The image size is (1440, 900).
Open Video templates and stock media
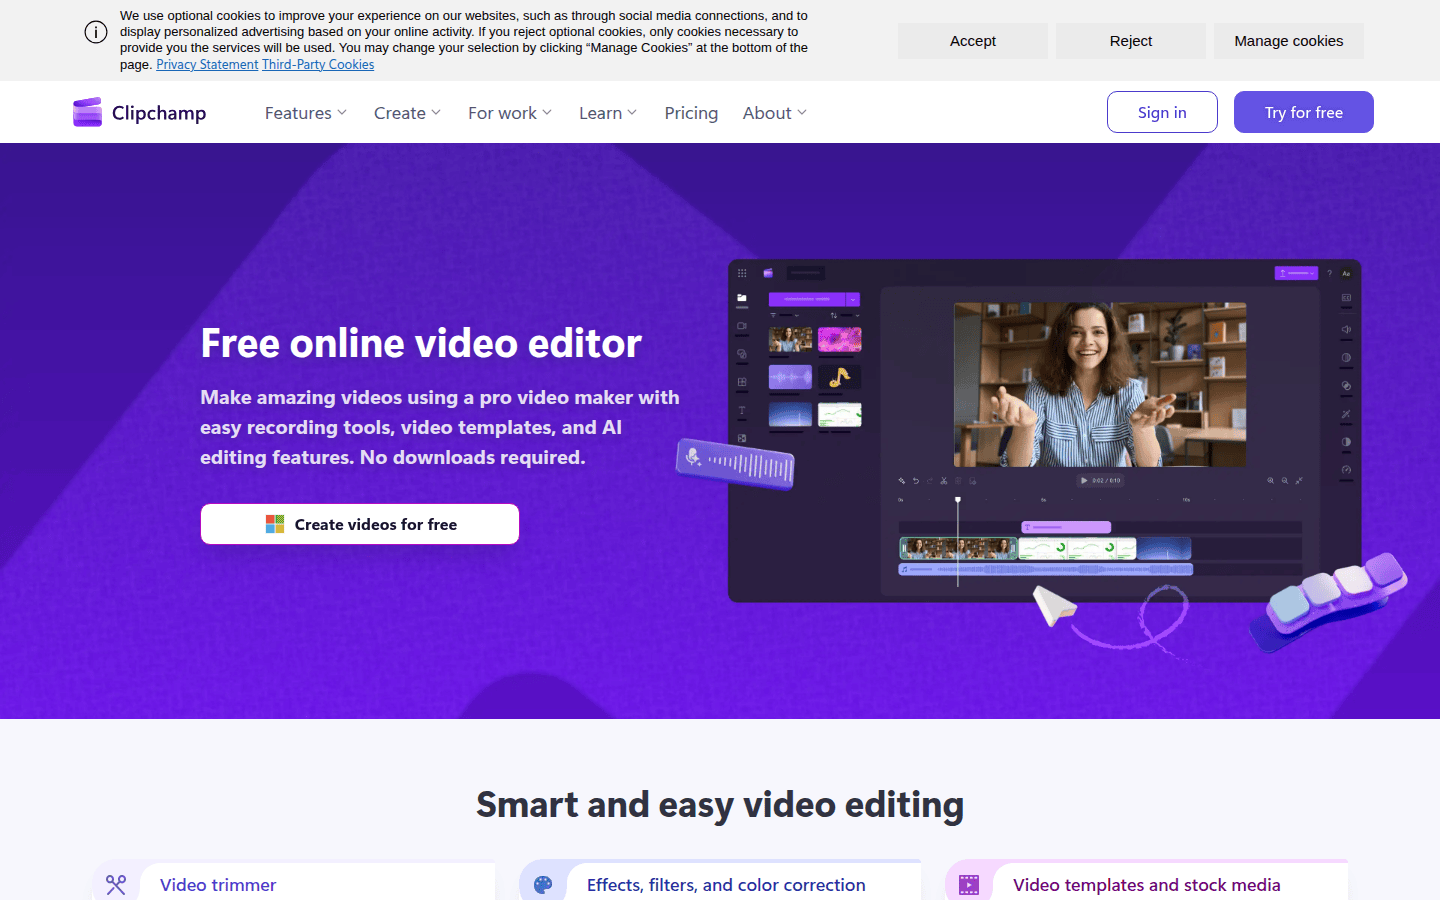[1146, 885]
